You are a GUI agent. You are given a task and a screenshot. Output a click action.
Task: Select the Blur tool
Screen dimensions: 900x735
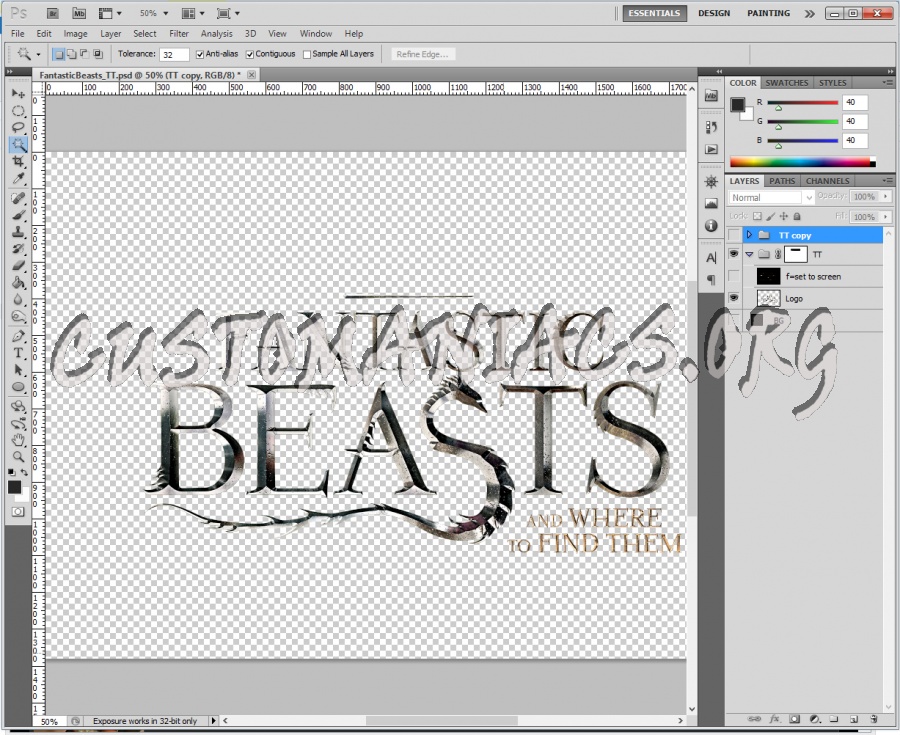point(18,300)
